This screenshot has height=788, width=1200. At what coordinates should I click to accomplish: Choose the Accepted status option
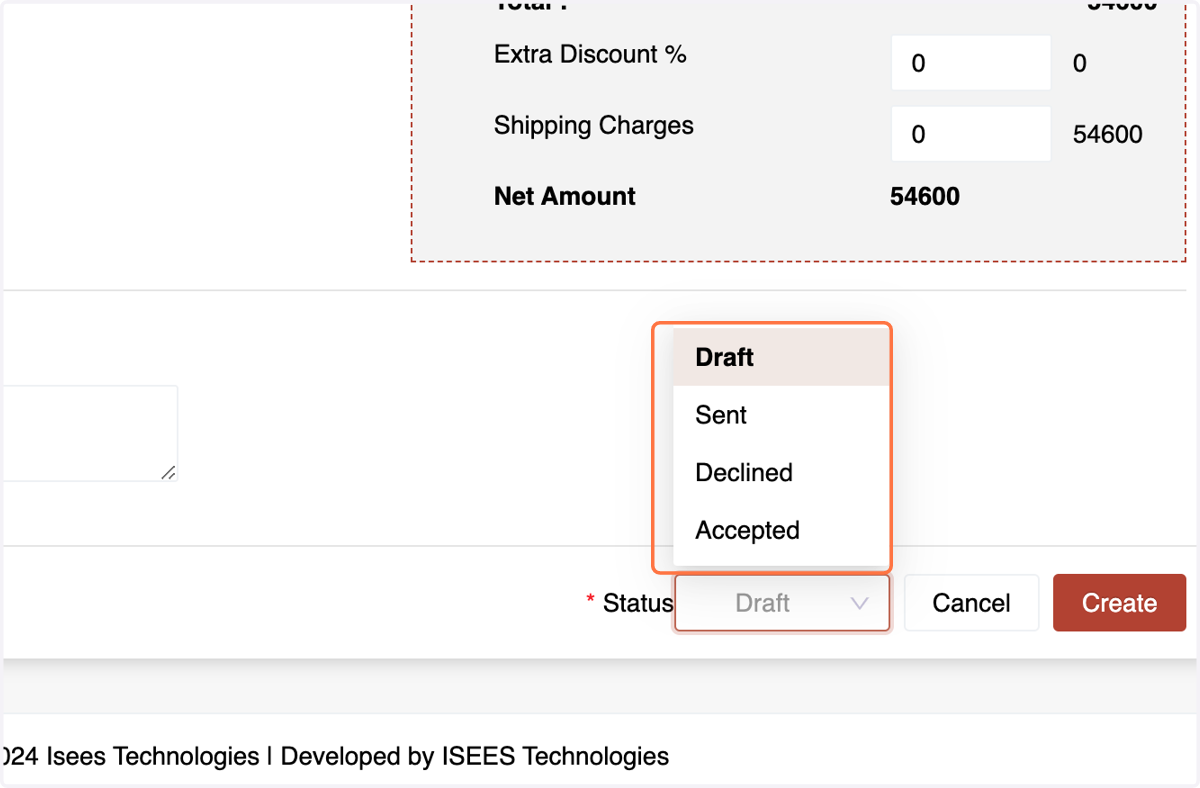coord(781,530)
